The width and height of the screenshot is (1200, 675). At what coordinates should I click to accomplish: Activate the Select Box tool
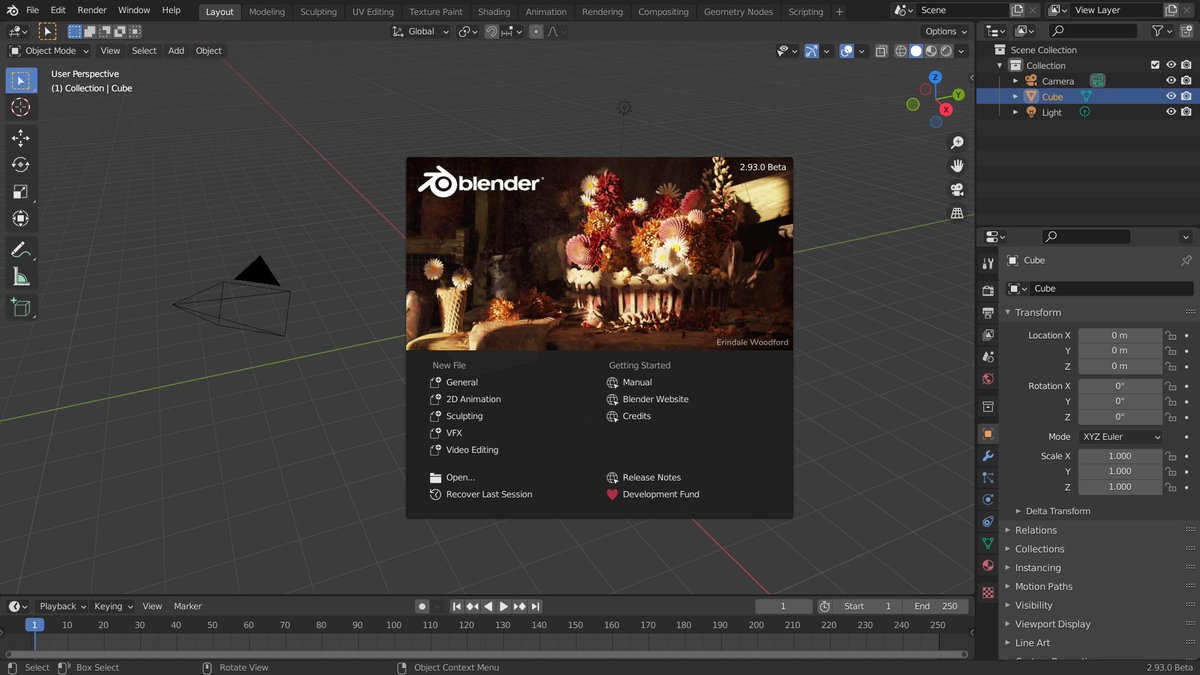click(20, 81)
